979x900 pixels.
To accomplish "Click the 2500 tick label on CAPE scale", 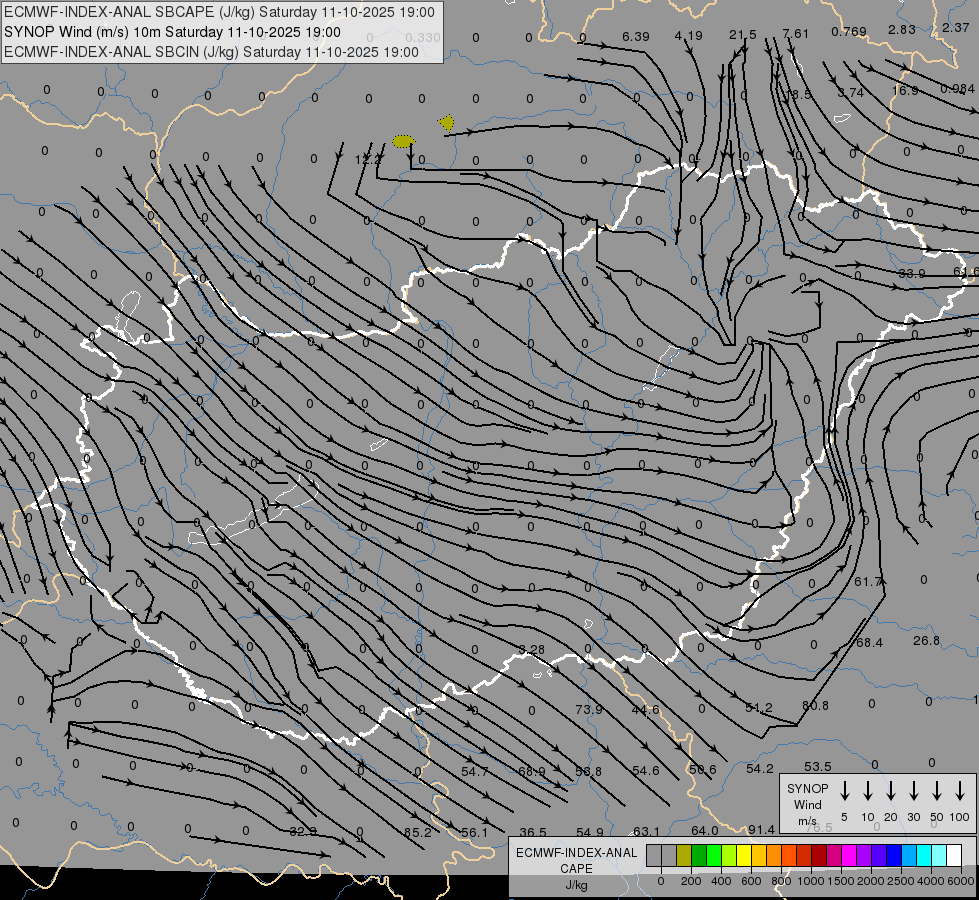I will pos(901,881).
